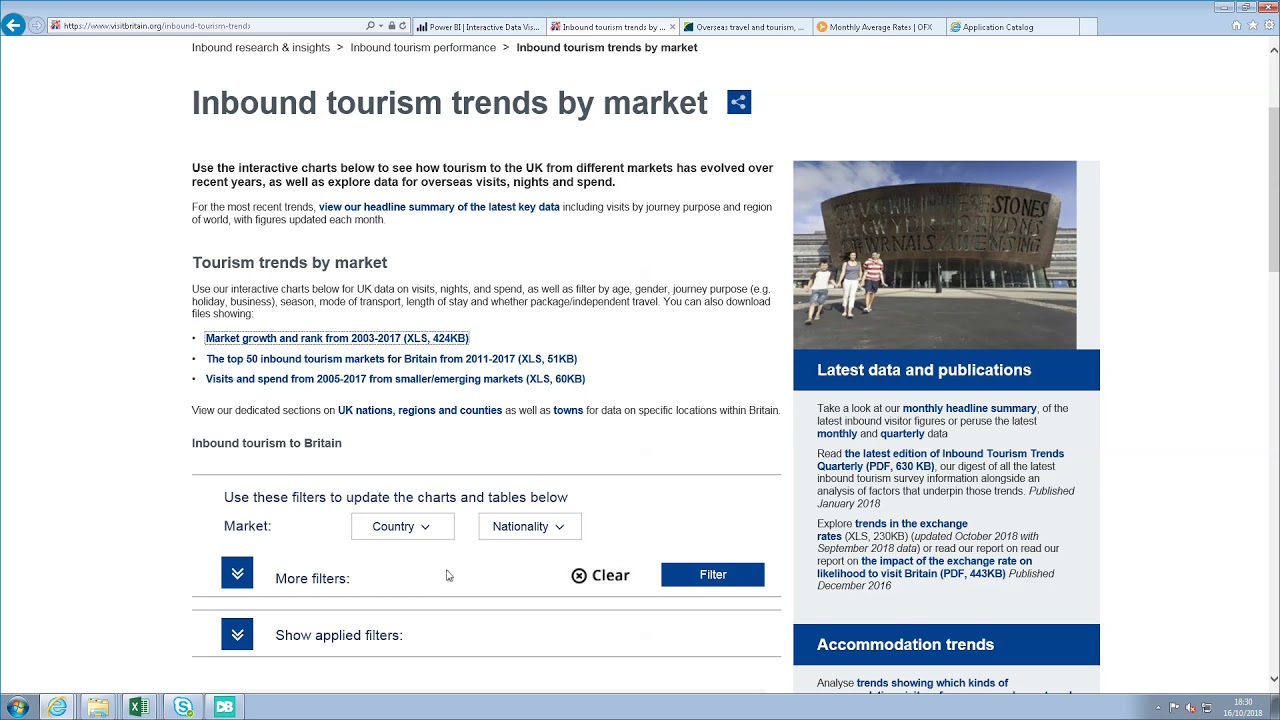Open Excel from the taskbar
Image resolution: width=1280 pixels, height=720 pixels.
(139, 707)
